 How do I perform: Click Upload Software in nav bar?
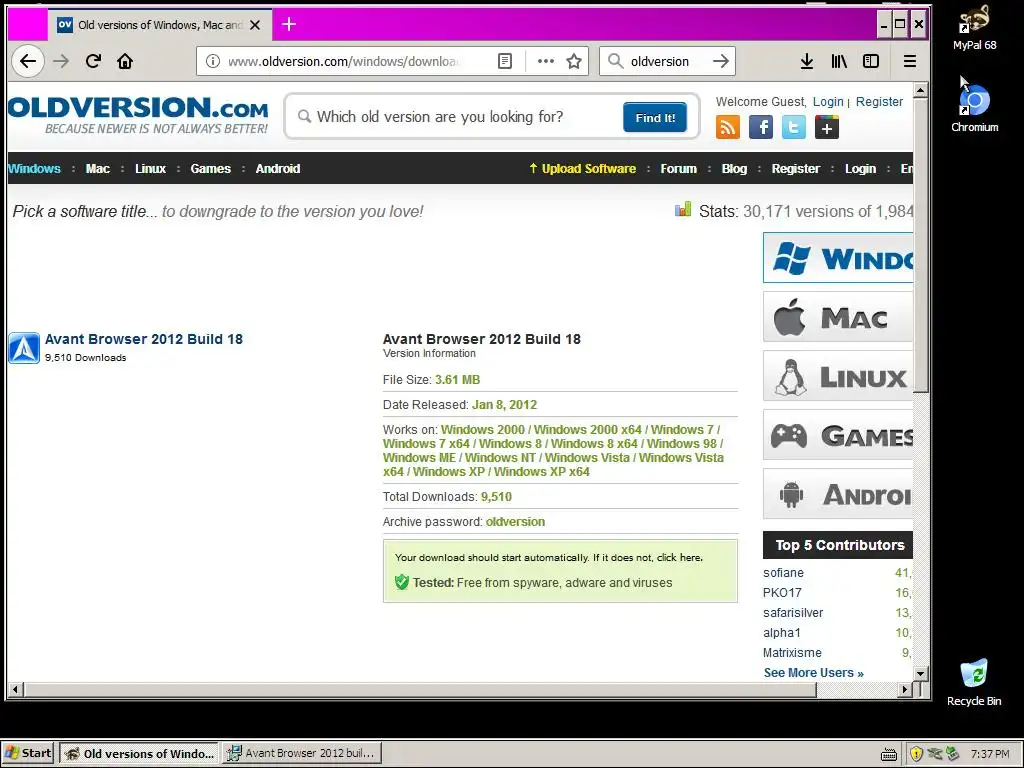click(x=582, y=168)
